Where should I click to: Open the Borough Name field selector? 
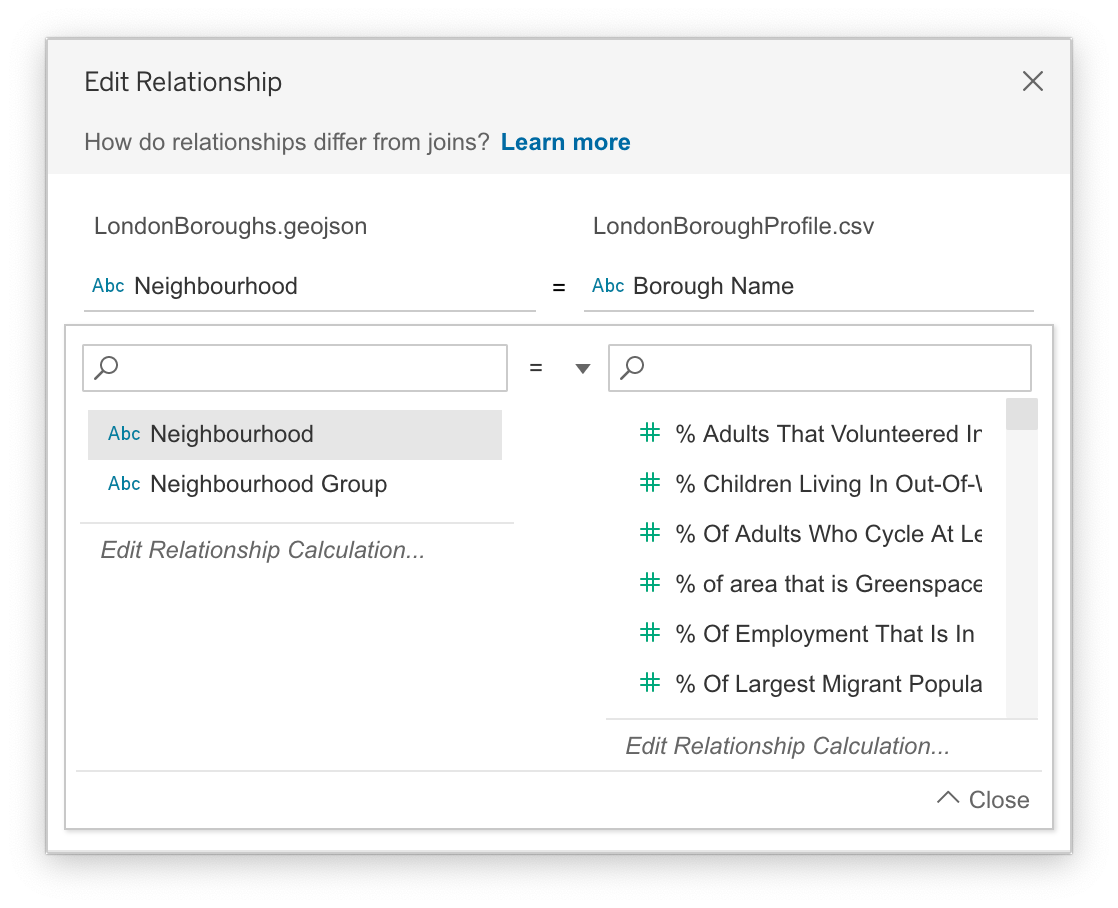point(808,287)
